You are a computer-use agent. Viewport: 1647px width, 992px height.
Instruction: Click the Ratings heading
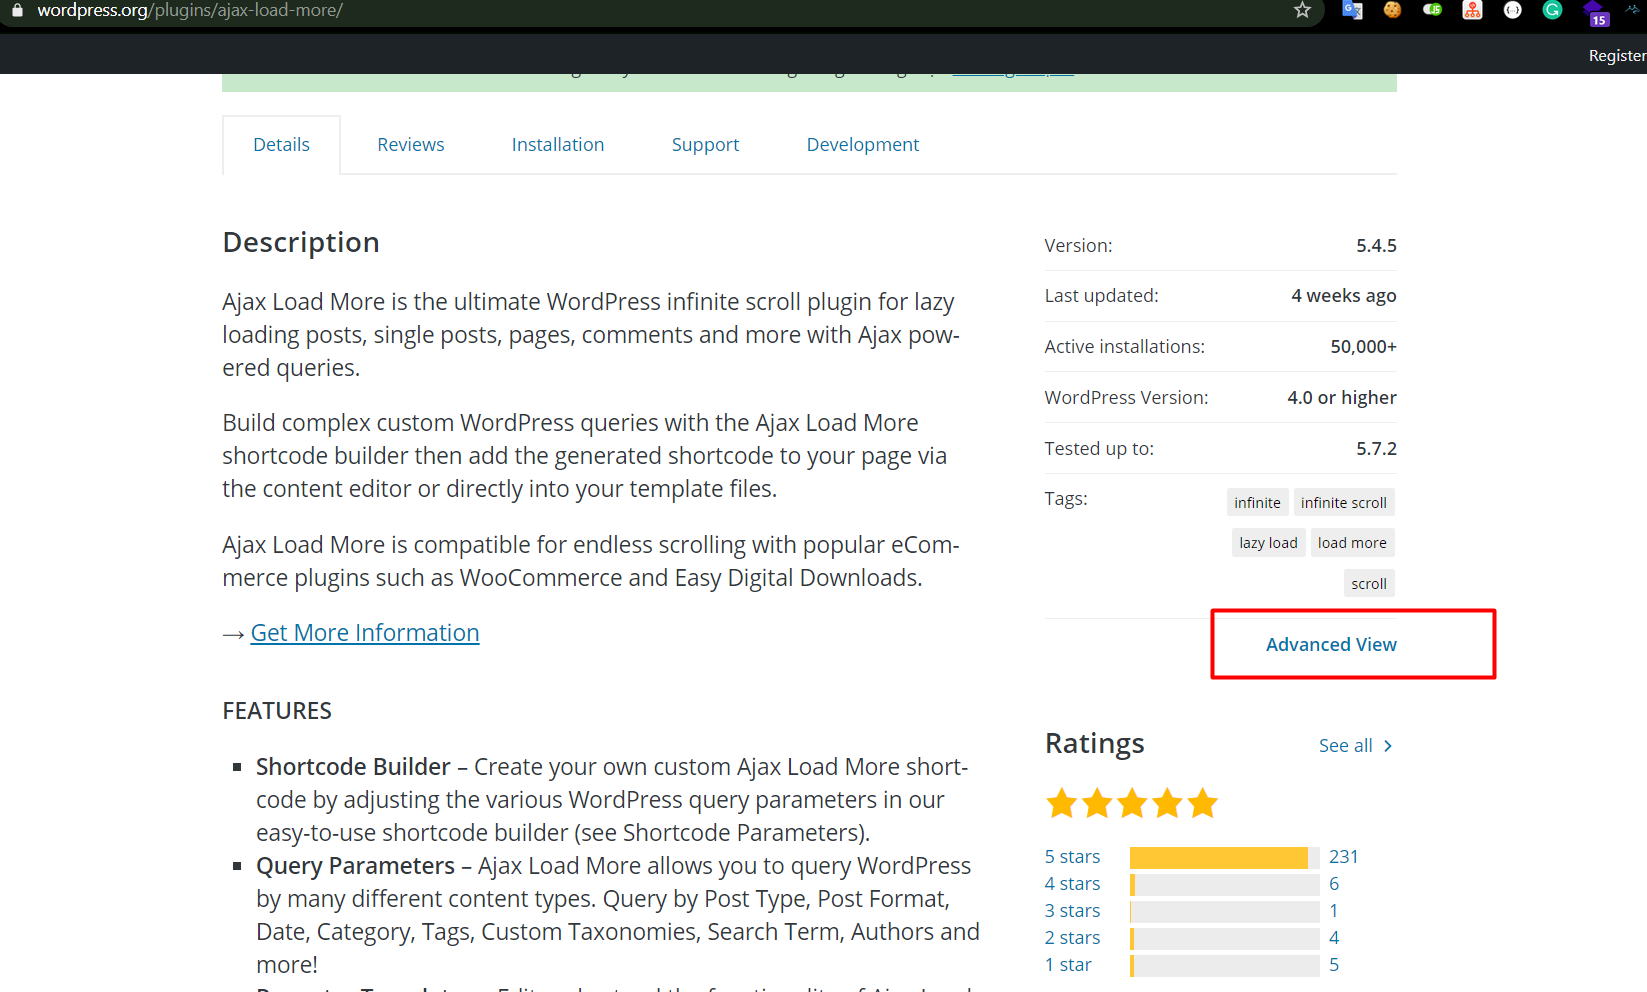coord(1095,744)
